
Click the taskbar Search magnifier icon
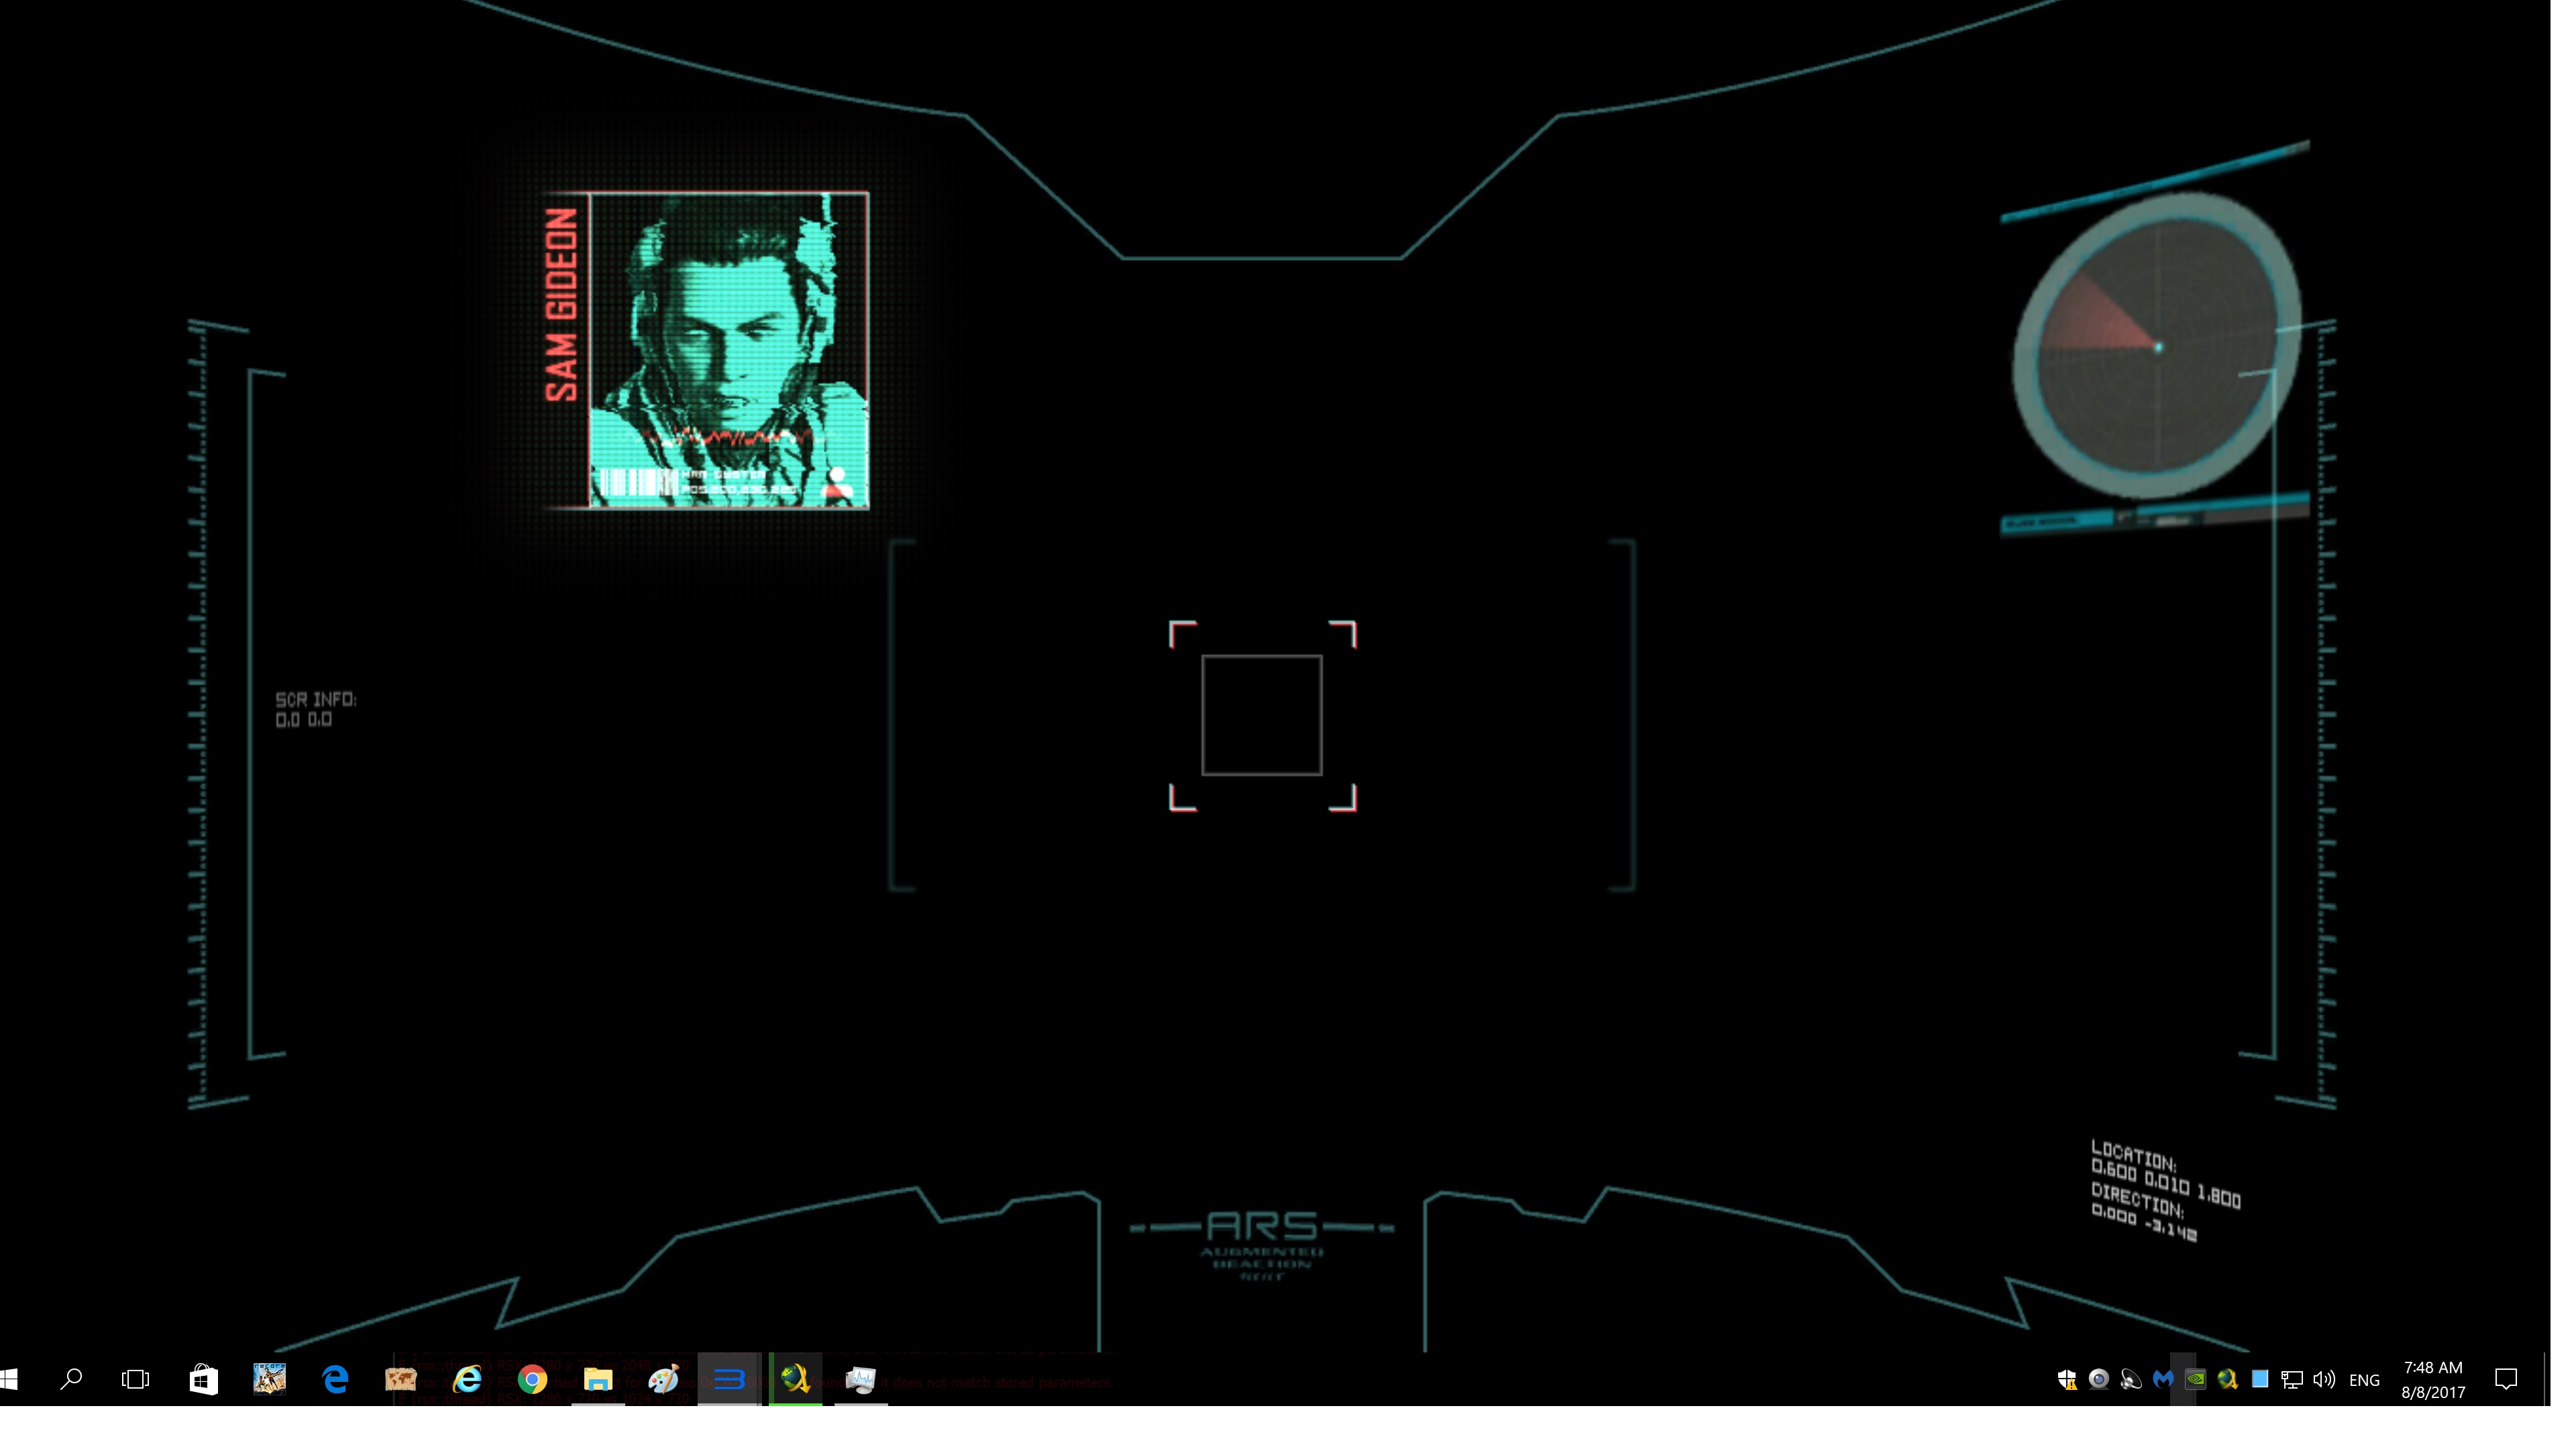(x=71, y=1379)
